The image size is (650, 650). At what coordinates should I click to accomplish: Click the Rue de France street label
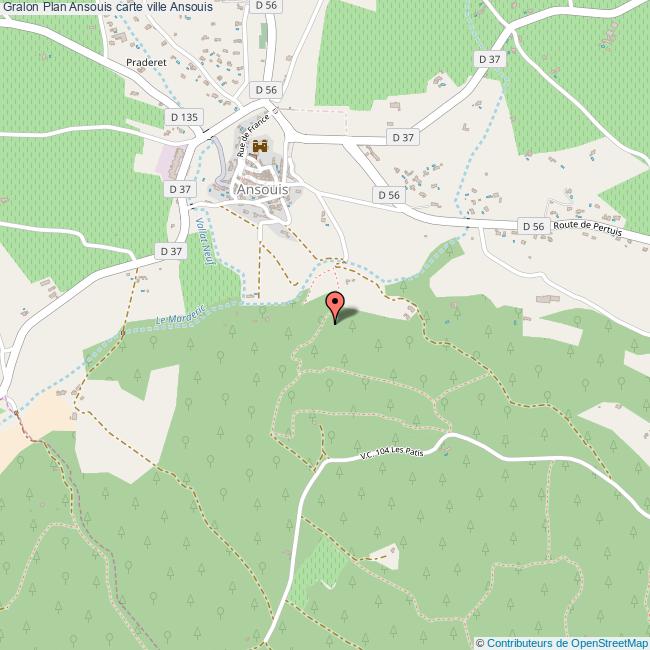pos(253,136)
